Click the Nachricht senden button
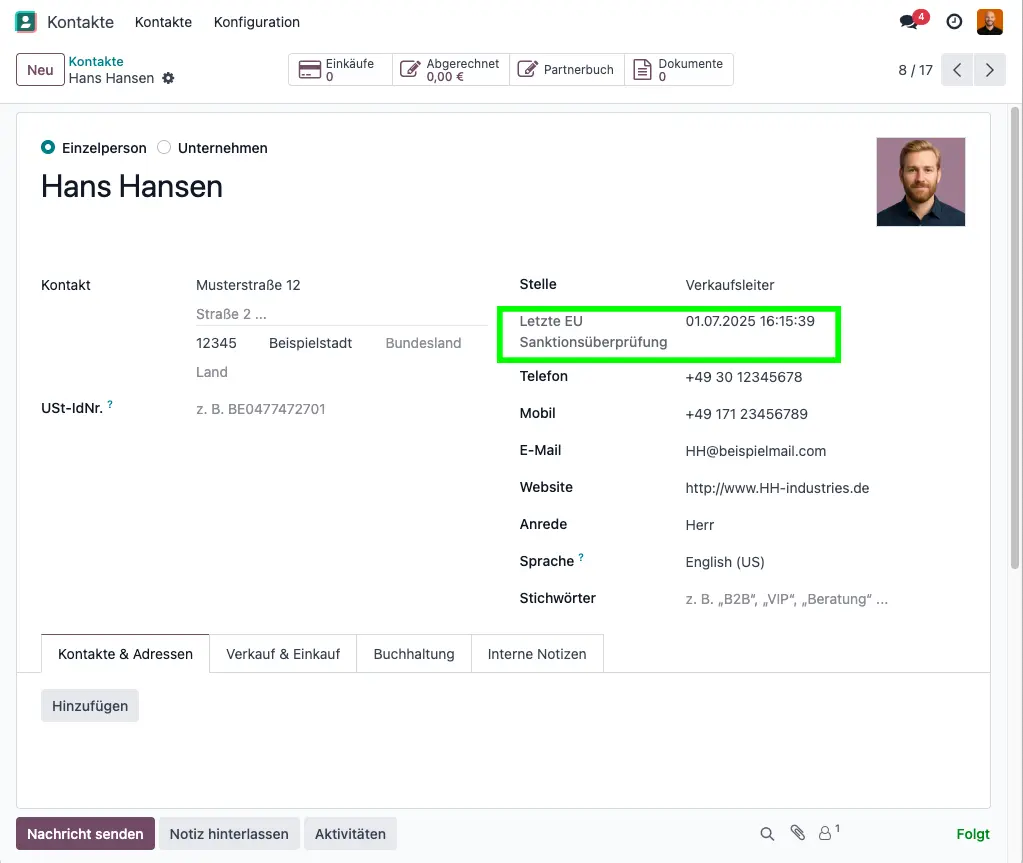 85,834
